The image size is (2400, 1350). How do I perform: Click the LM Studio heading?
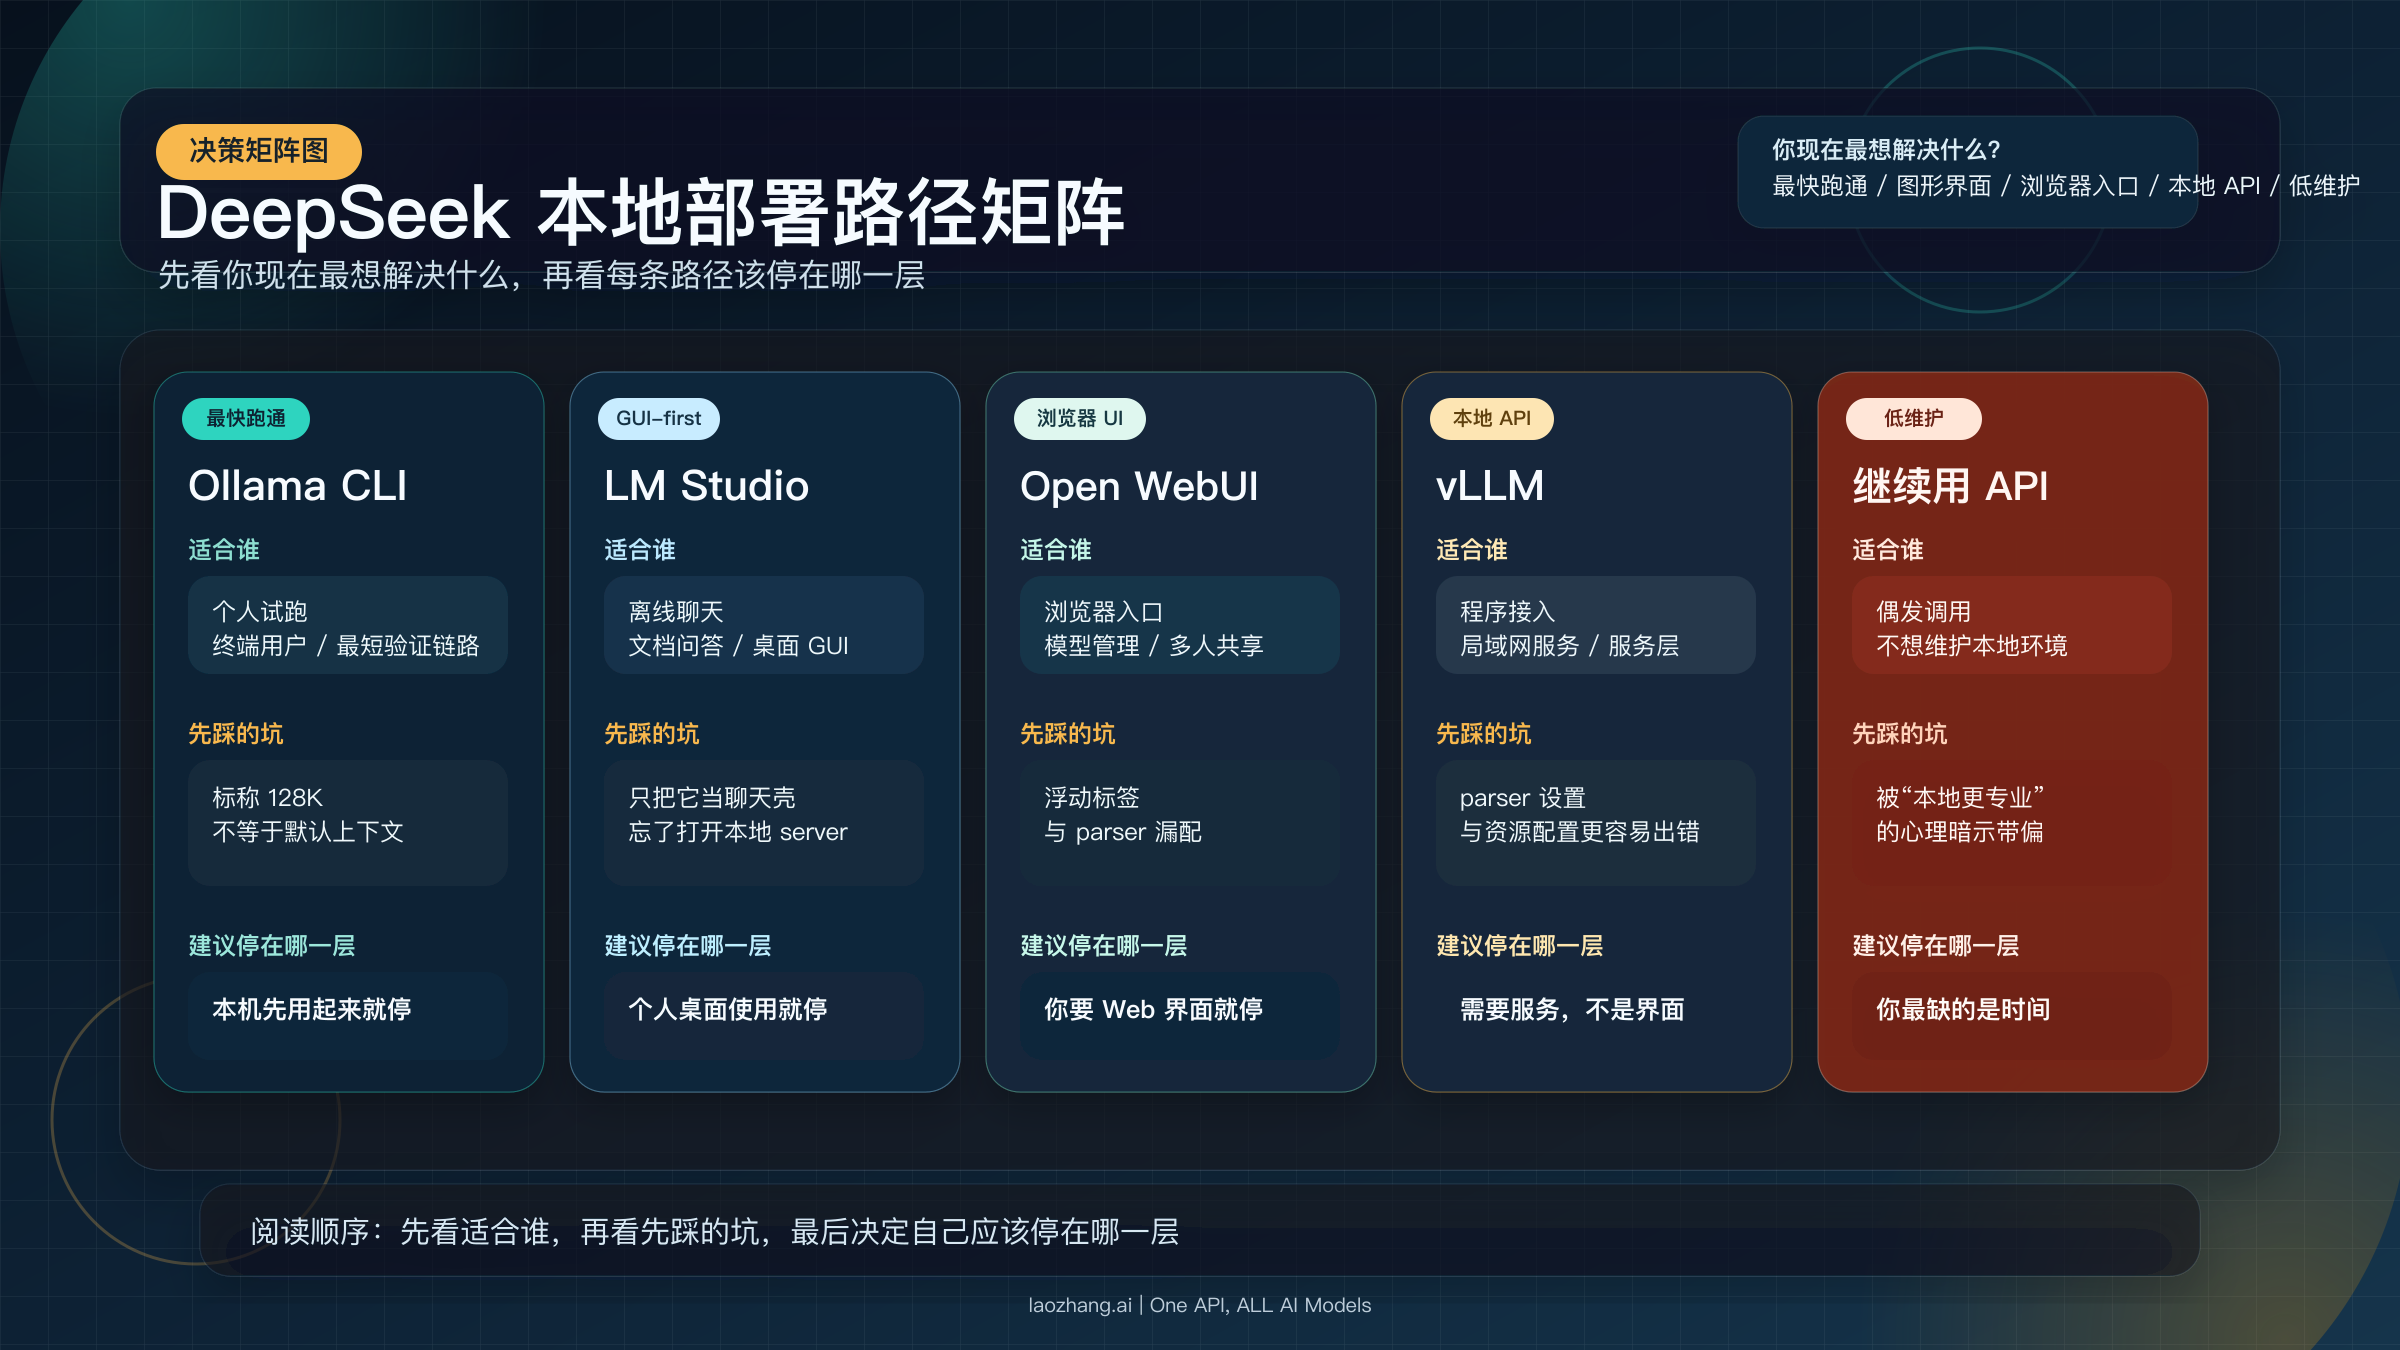[706, 486]
